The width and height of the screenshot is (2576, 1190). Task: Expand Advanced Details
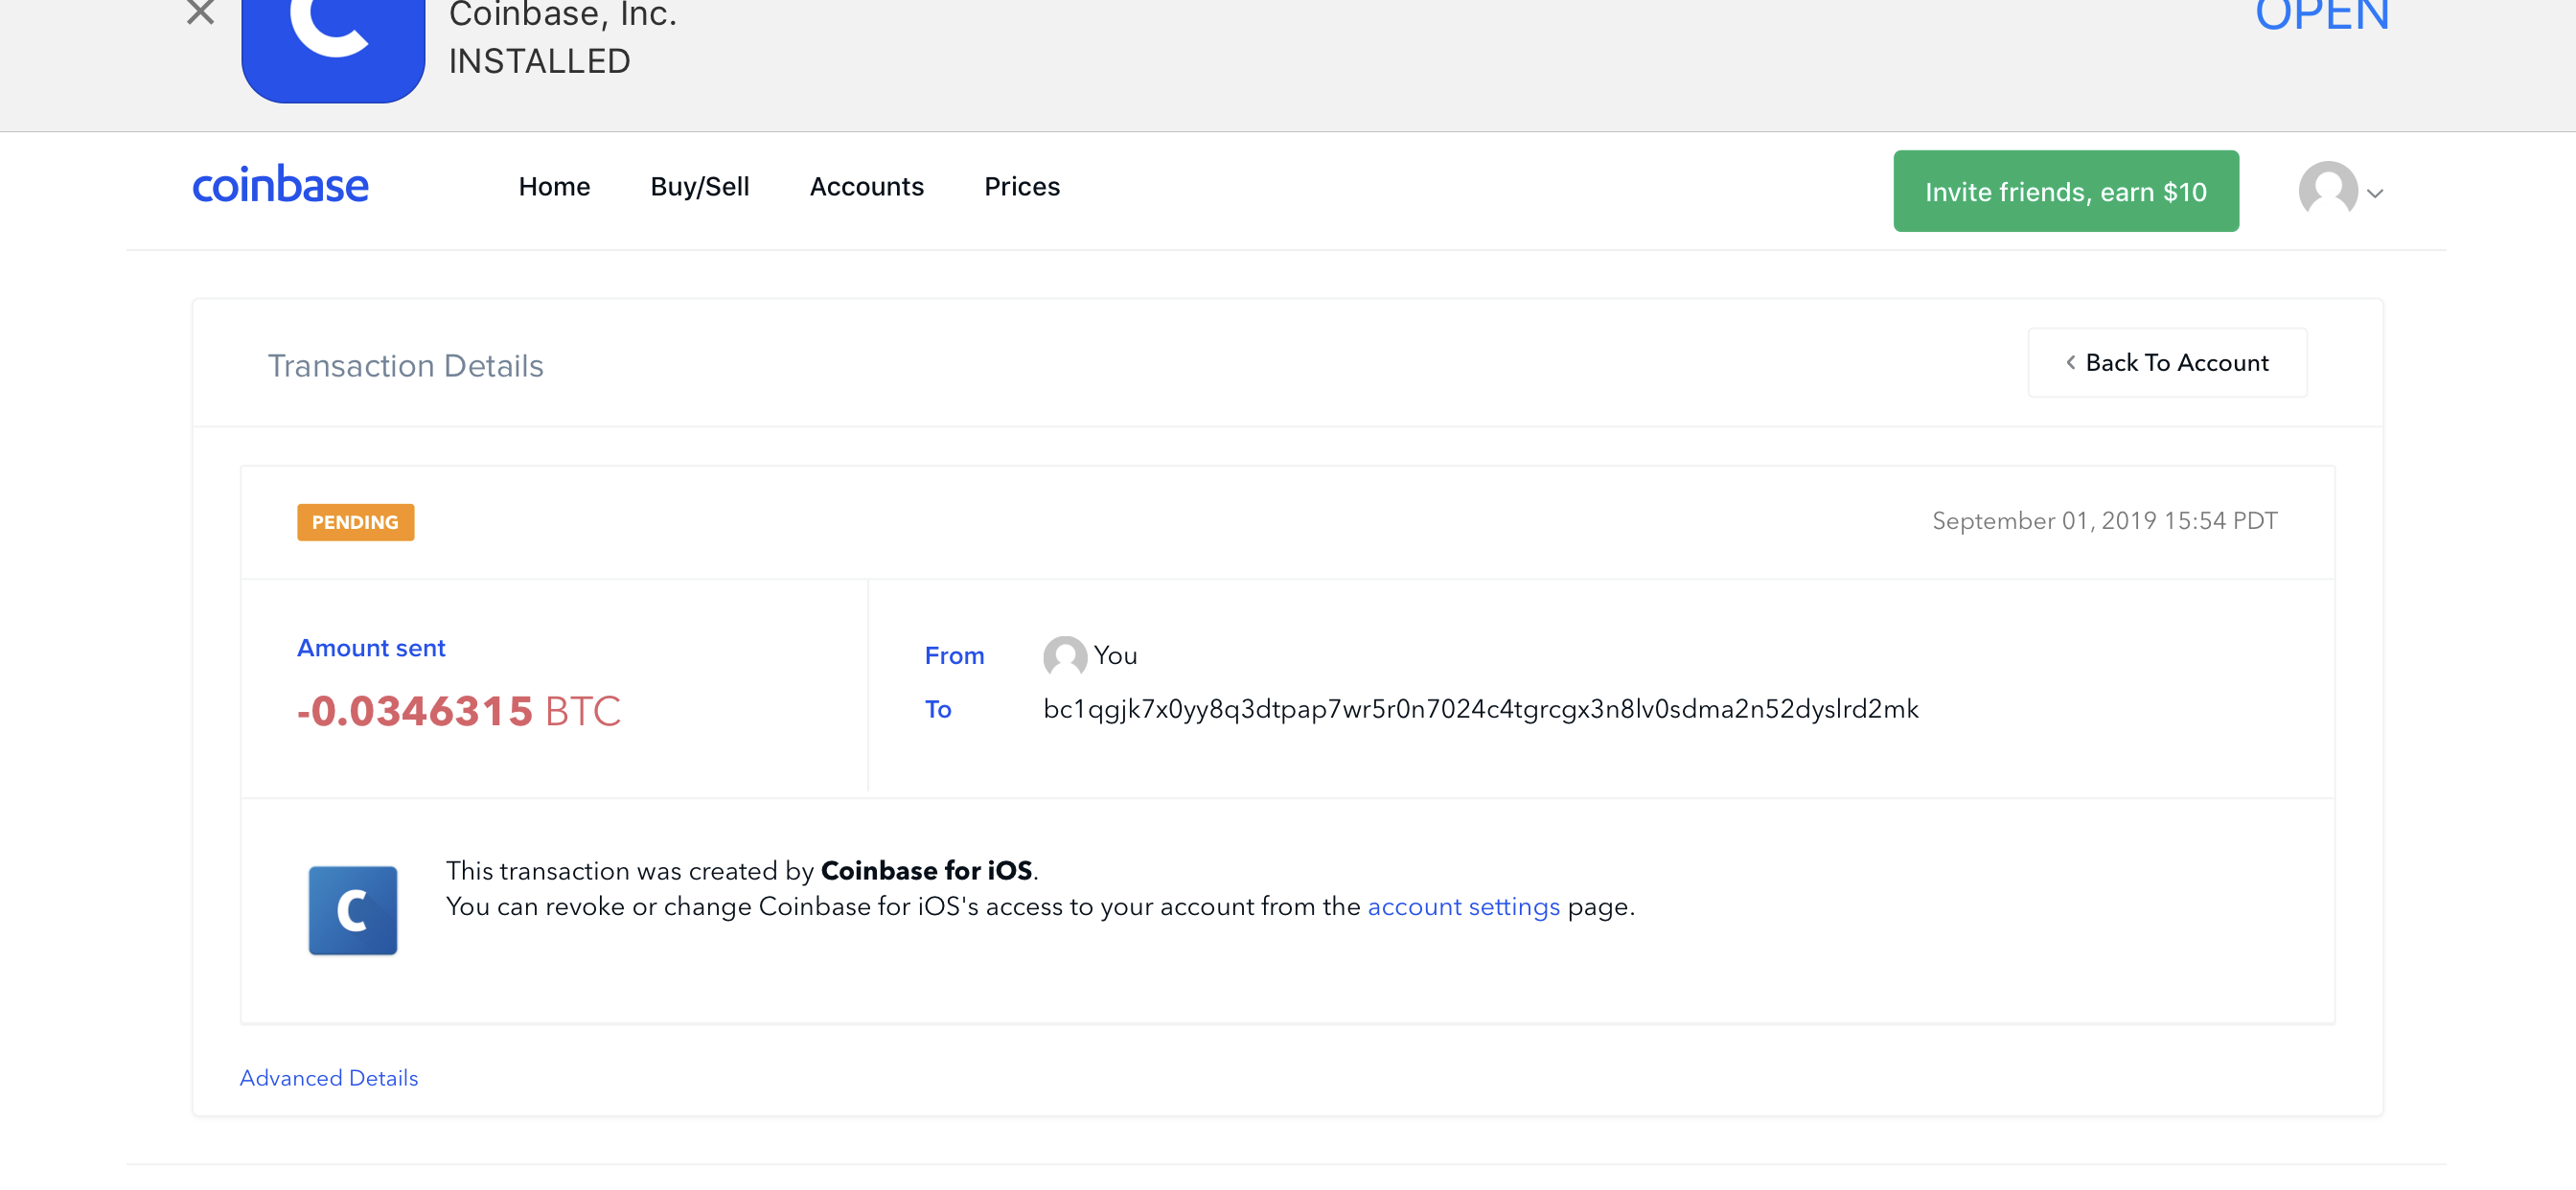click(329, 1078)
